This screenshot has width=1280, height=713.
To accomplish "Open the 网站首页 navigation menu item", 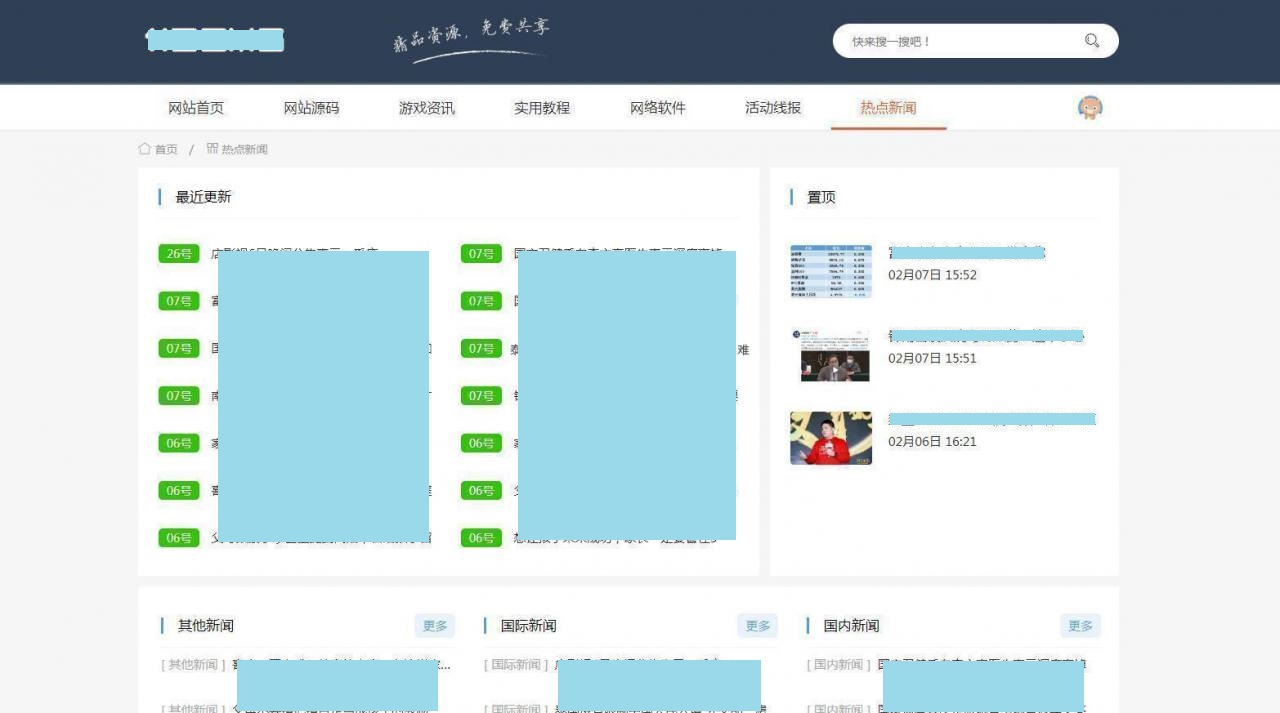I will (197, 107).
